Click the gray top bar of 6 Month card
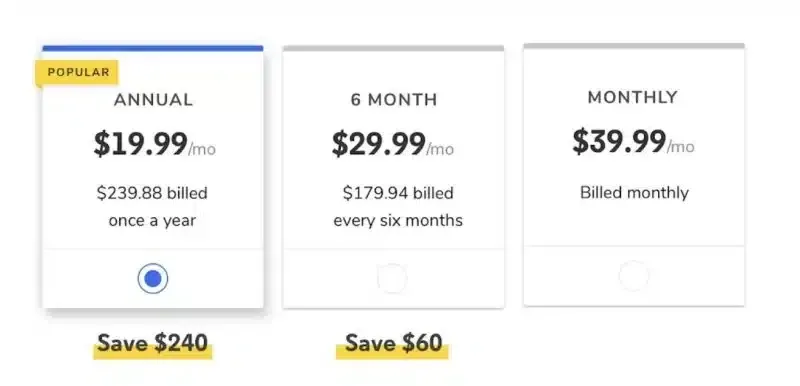800x386 pixels. pyautogui.click(x=393, y=48)
